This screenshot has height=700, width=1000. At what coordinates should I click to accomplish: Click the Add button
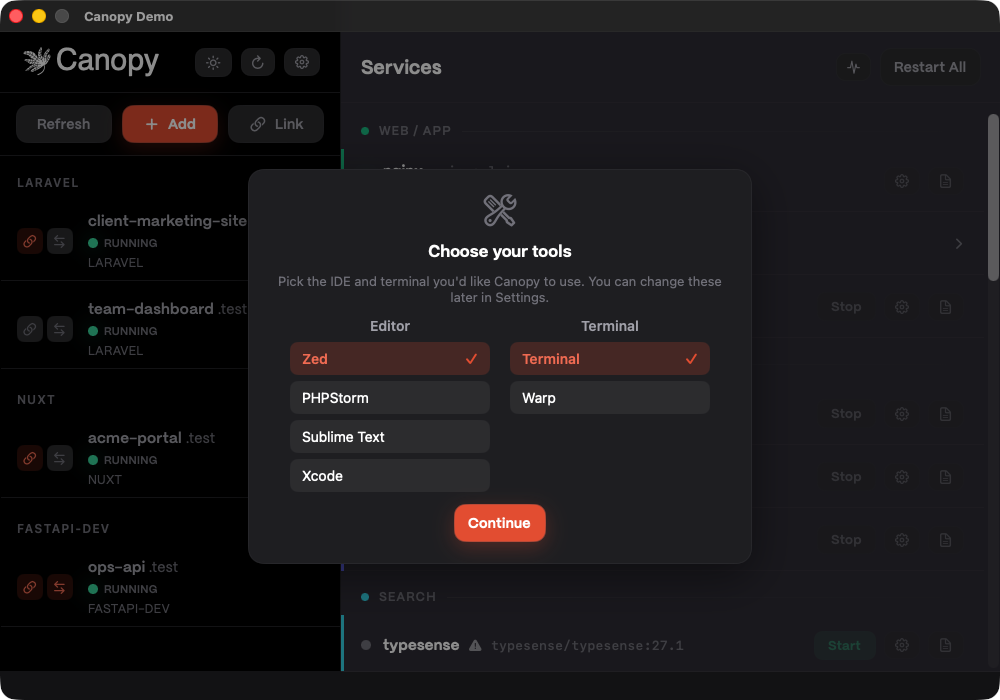[170, 124]
